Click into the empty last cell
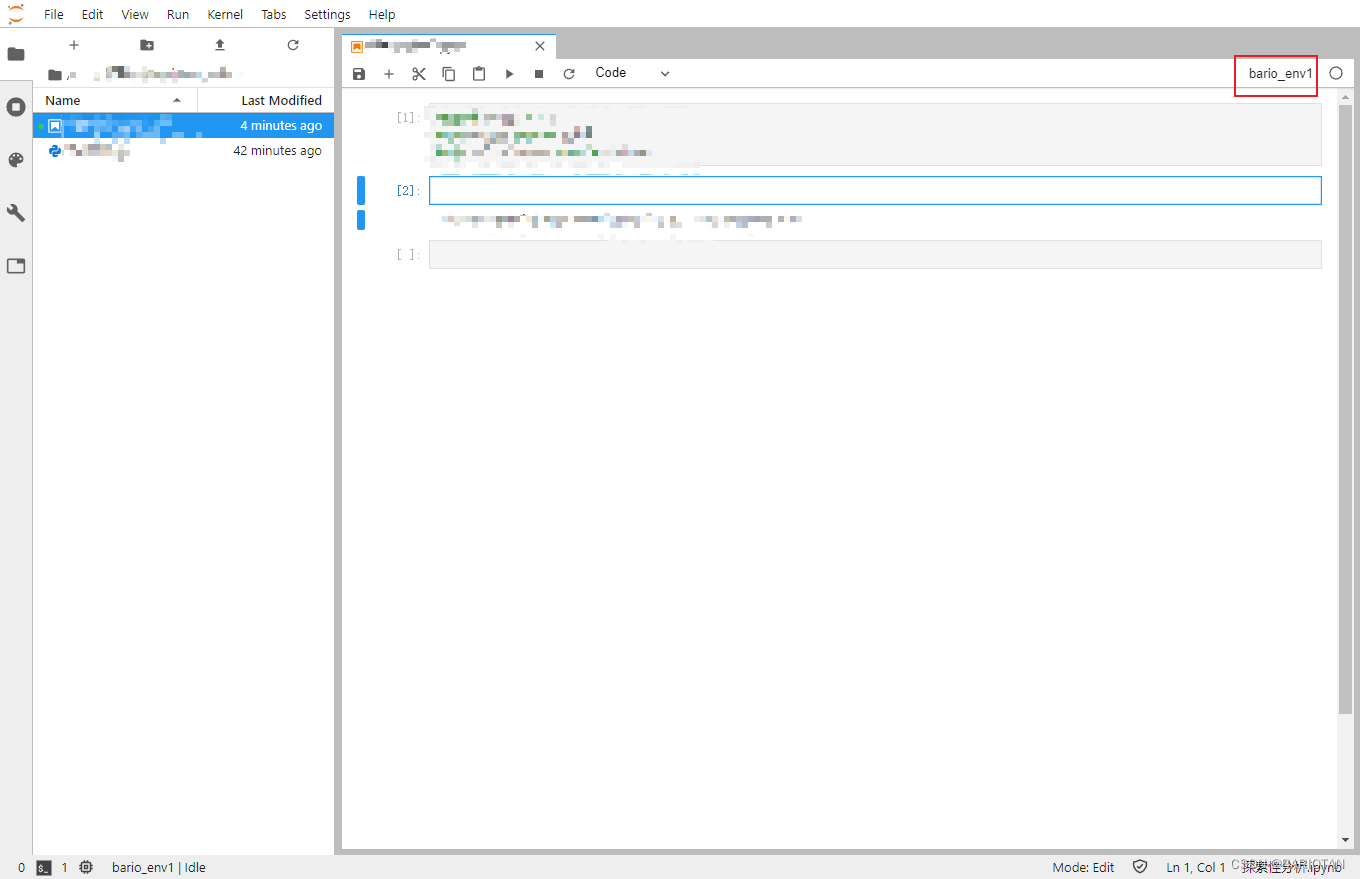The height and width of the screenshot is (879, 1360). coord(875,254)
